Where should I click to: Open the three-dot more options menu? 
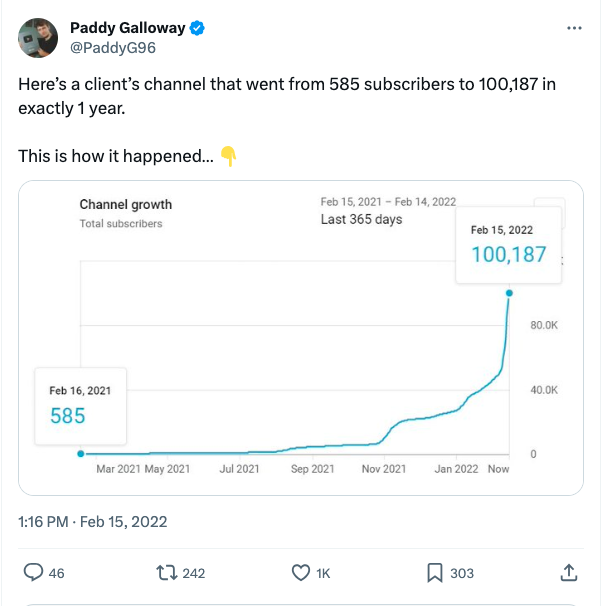(x=574, y=28)
